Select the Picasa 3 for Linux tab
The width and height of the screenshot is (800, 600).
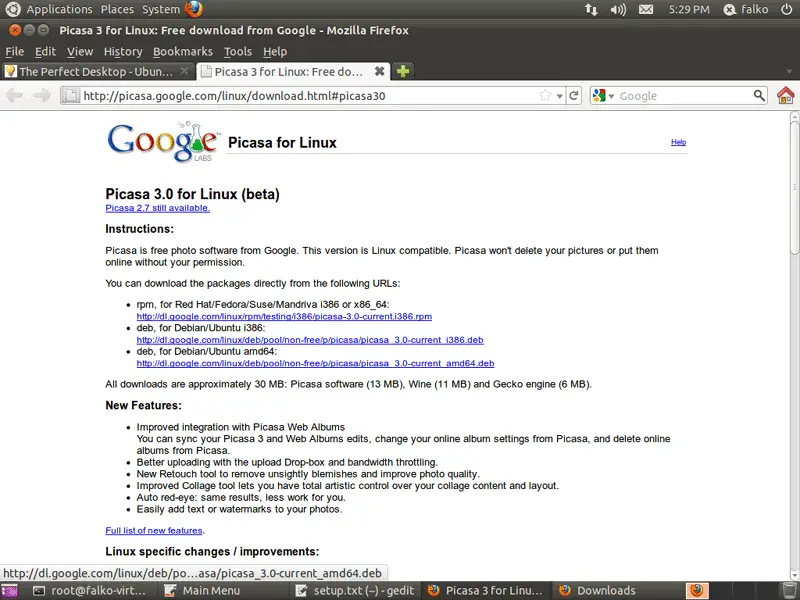pos(293,71)
